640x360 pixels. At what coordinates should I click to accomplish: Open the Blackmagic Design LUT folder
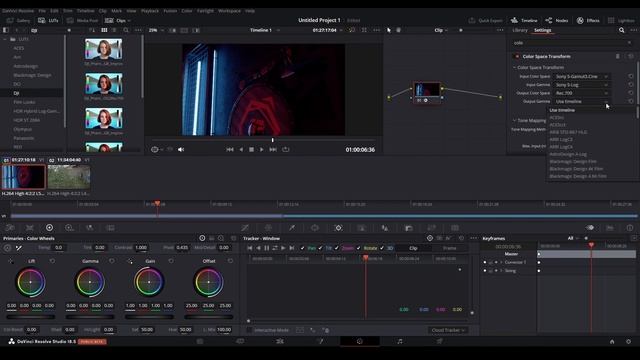pos(32,75)
